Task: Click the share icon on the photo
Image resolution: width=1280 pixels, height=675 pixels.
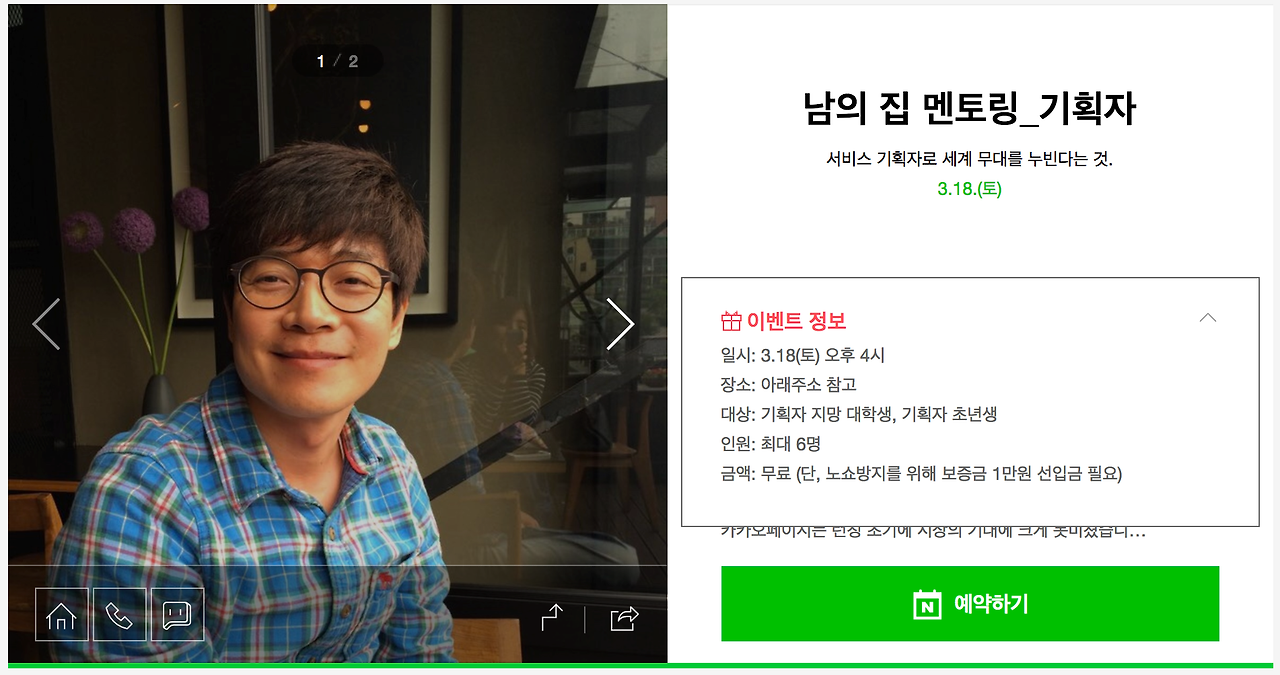Action: coord(624,619)
